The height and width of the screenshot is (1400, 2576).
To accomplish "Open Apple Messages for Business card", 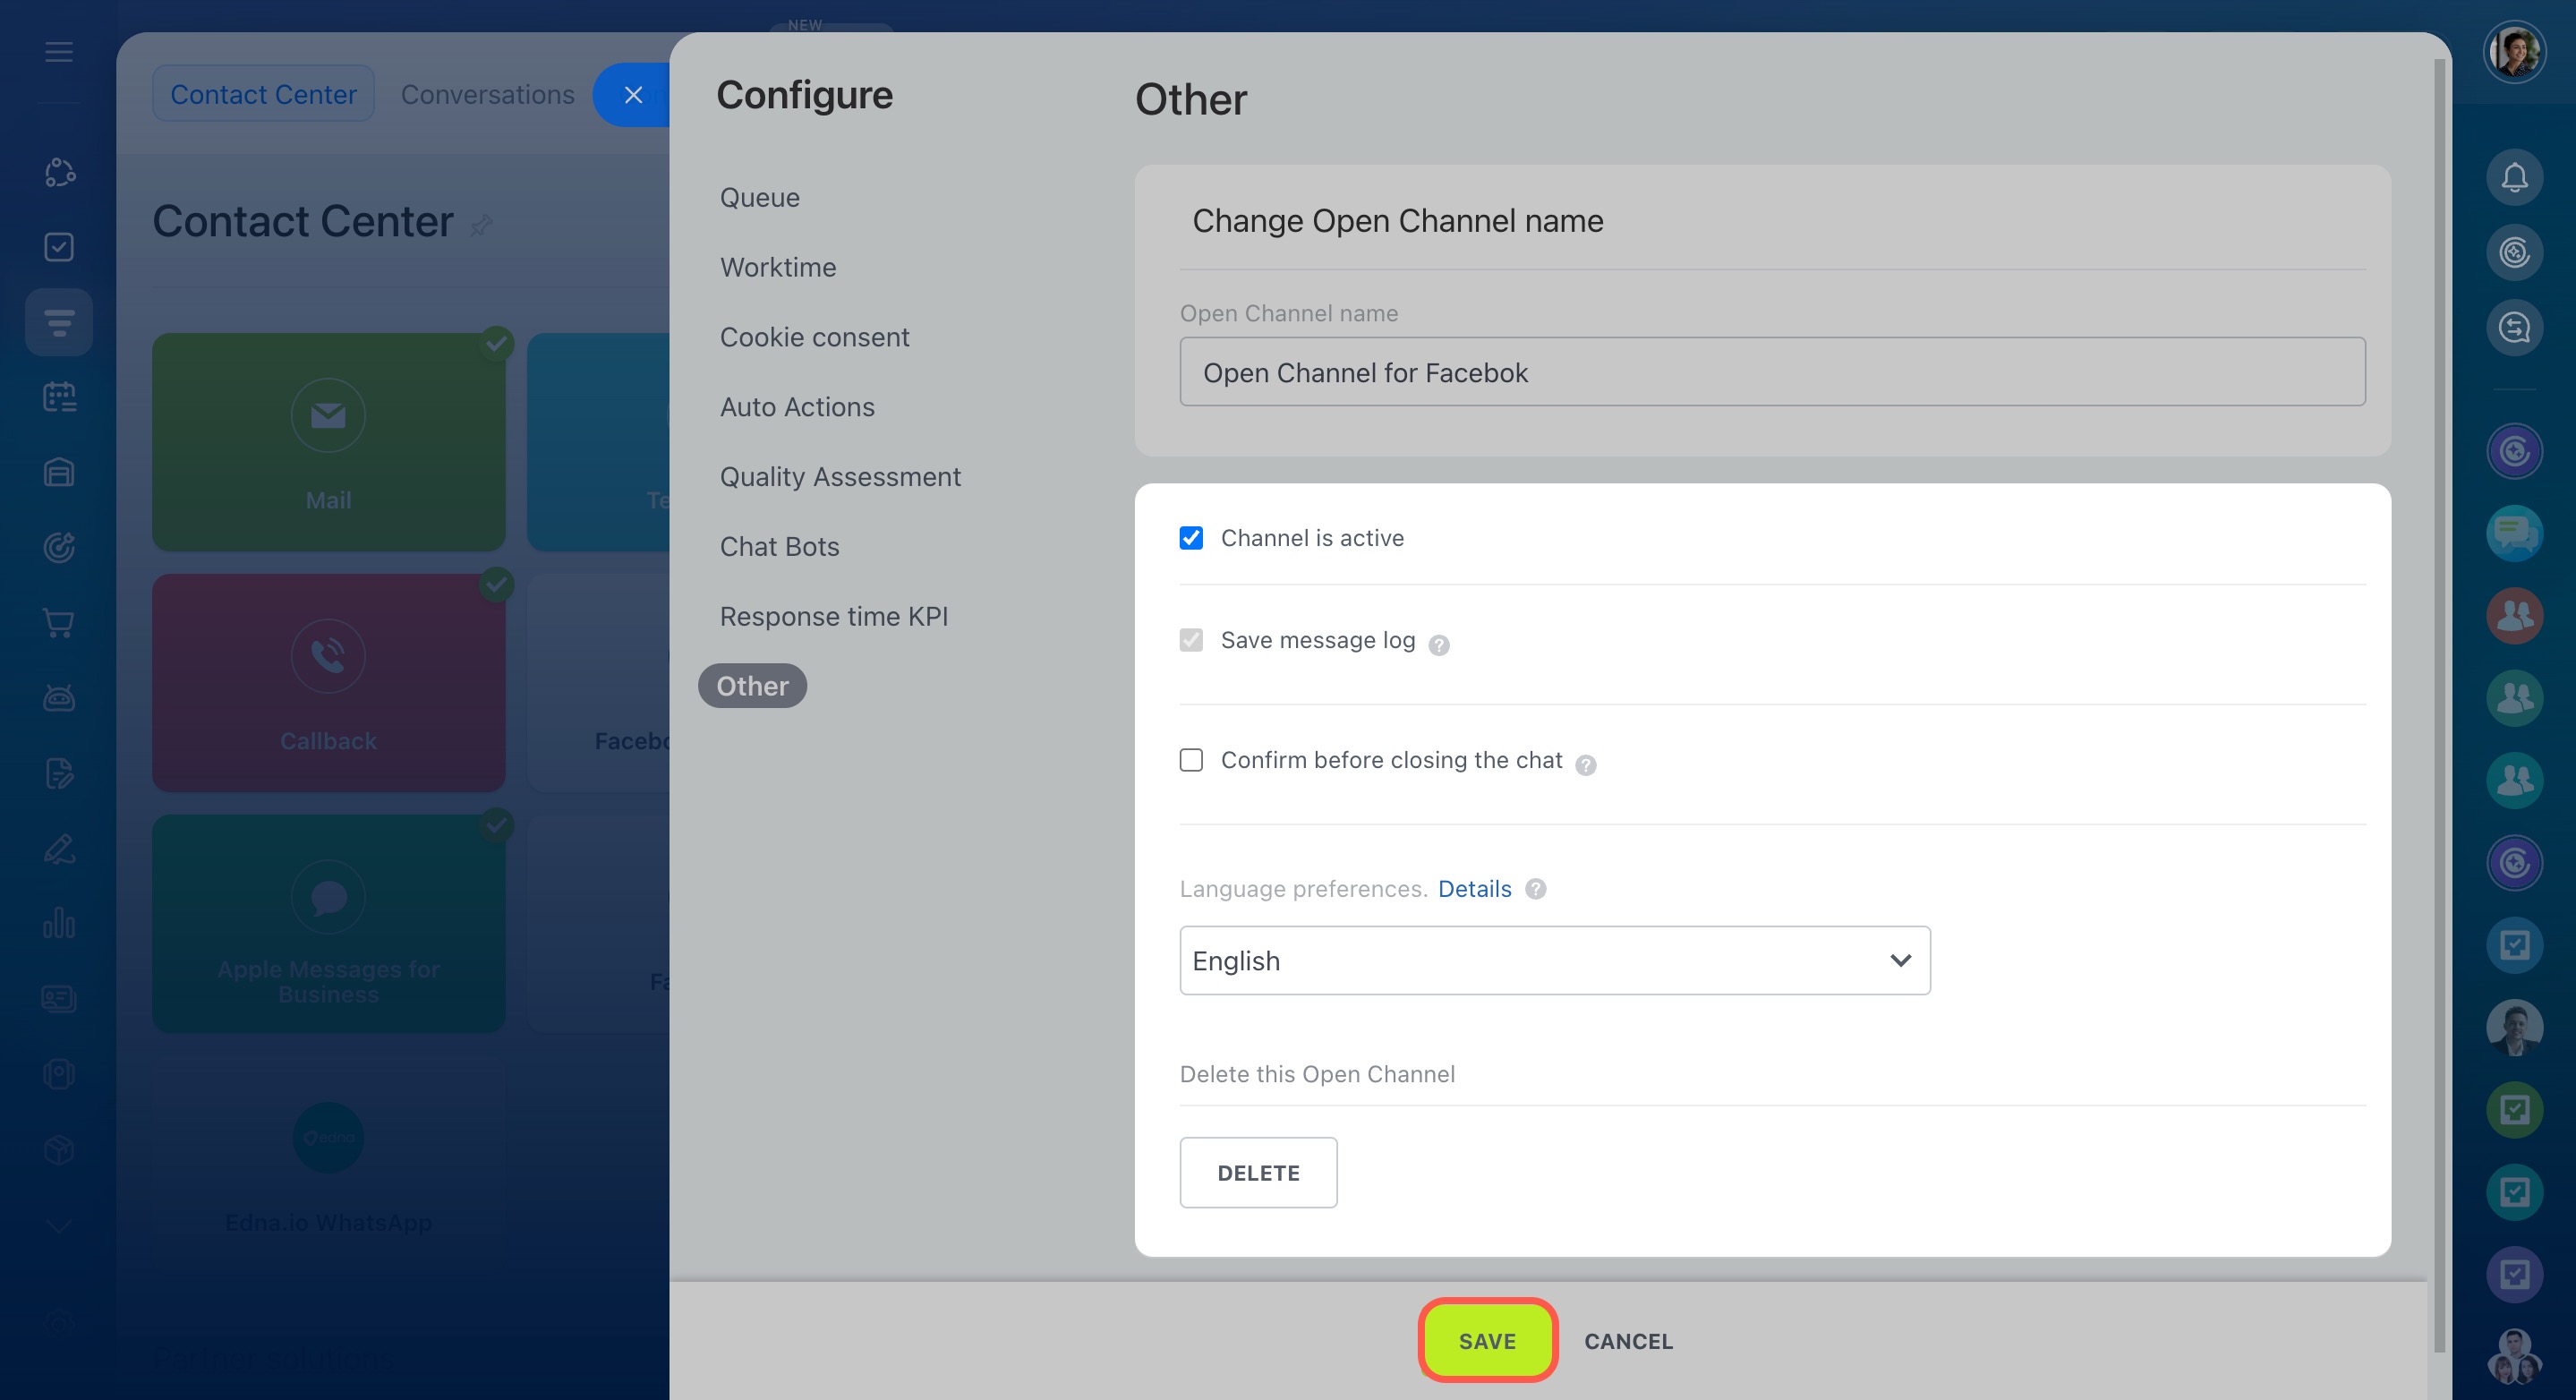I will click(x=328, y=924).
